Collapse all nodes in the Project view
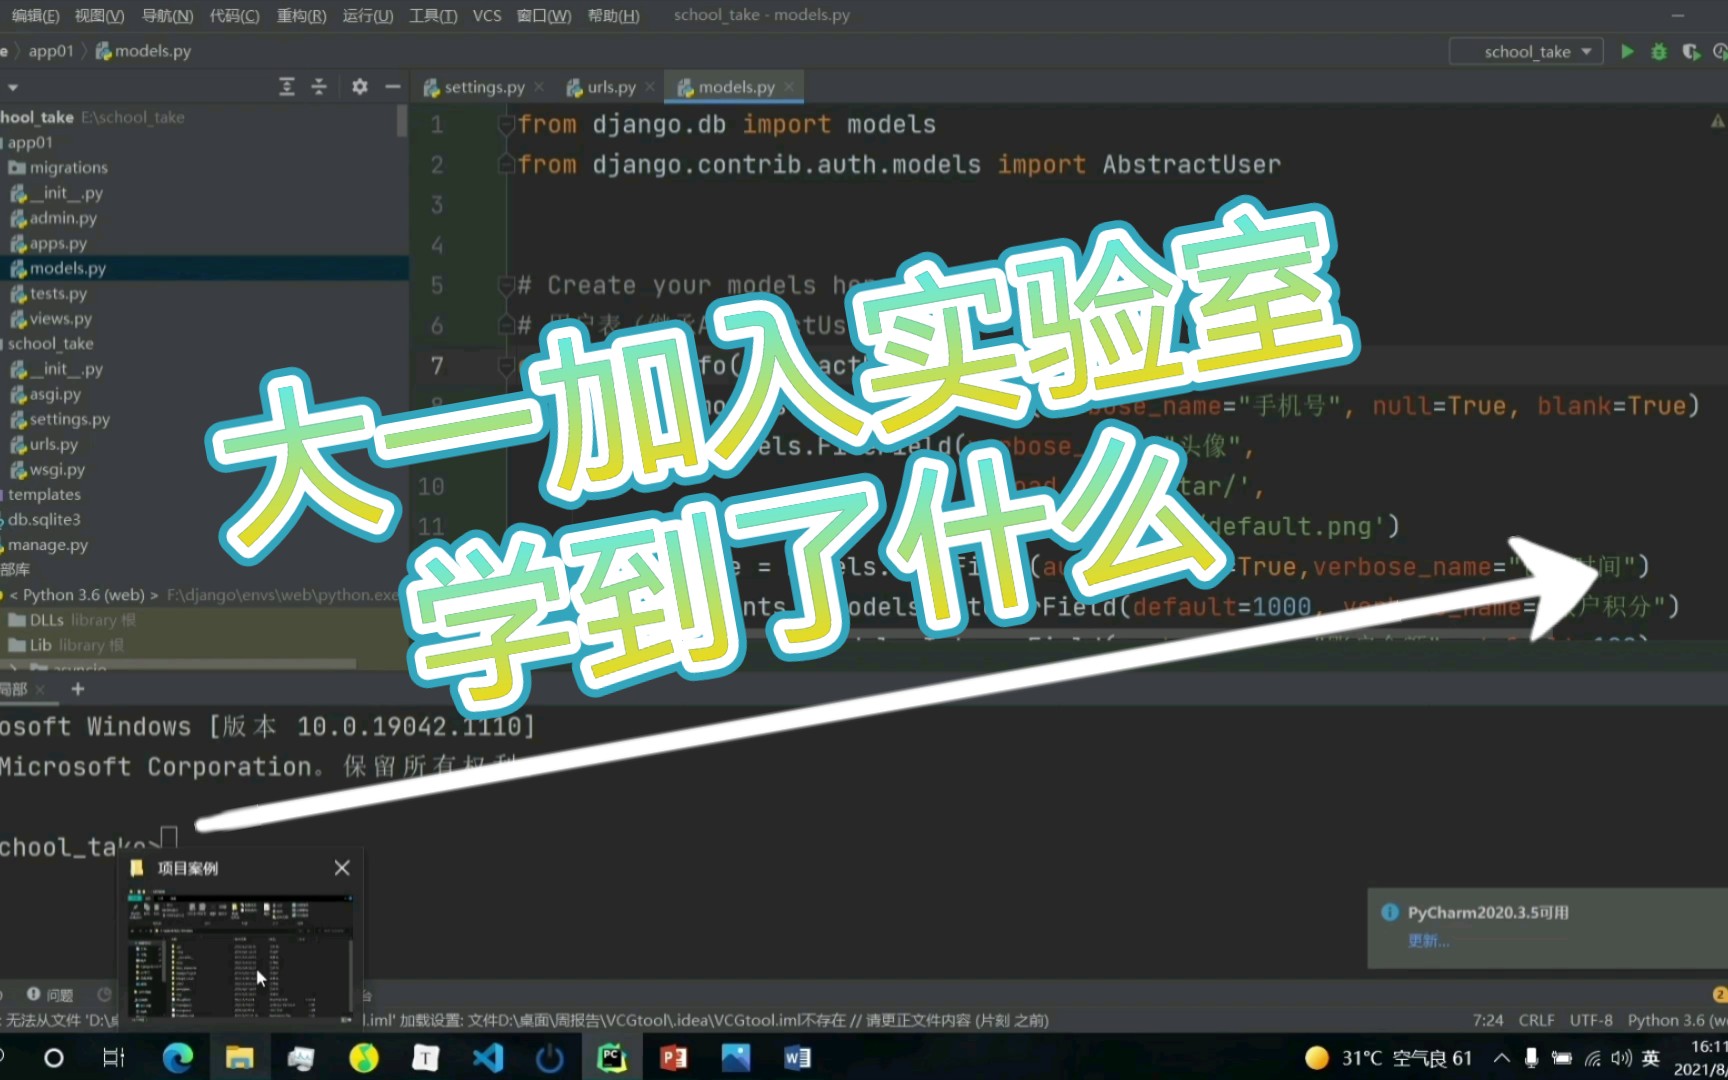 [319, 87]
